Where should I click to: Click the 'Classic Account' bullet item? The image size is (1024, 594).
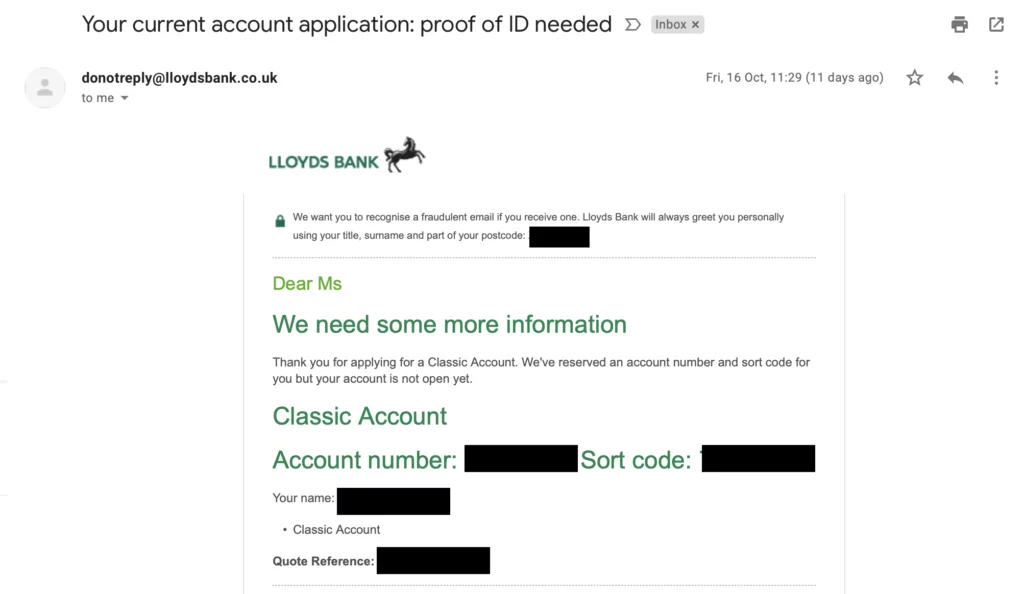(x=336, y=529)
